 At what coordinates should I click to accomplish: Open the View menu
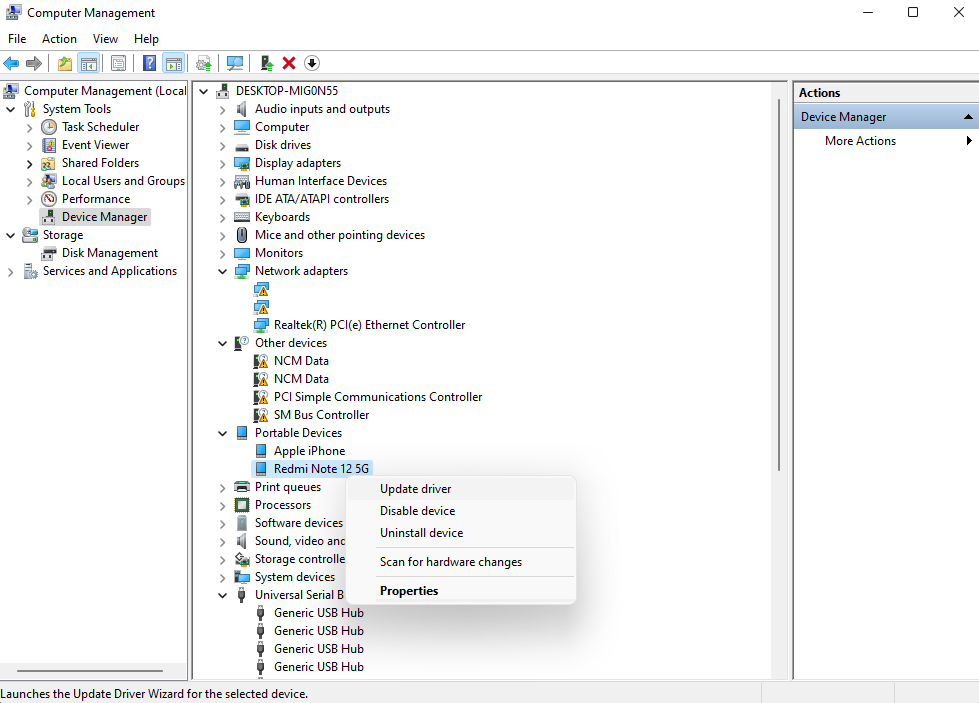point(105,39)
